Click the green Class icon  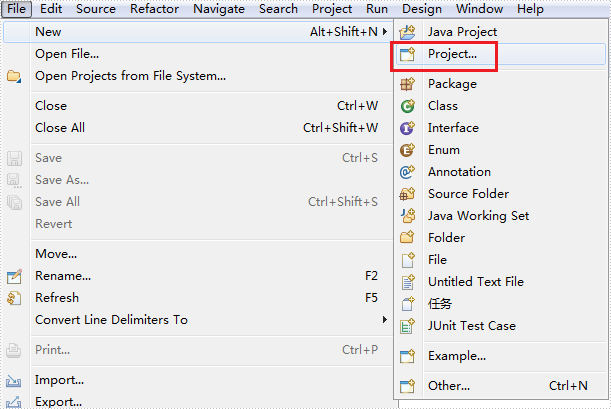coord(408,106)
